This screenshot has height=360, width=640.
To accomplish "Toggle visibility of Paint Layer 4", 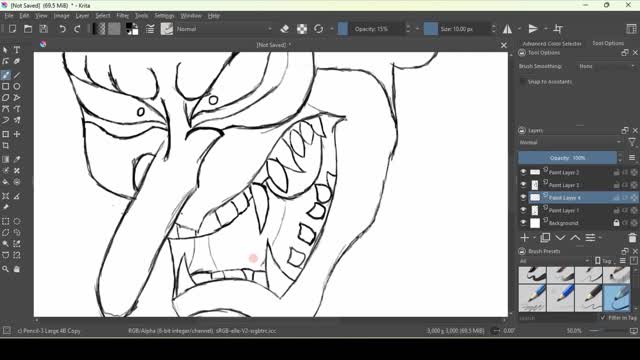I will coord(523,198).
